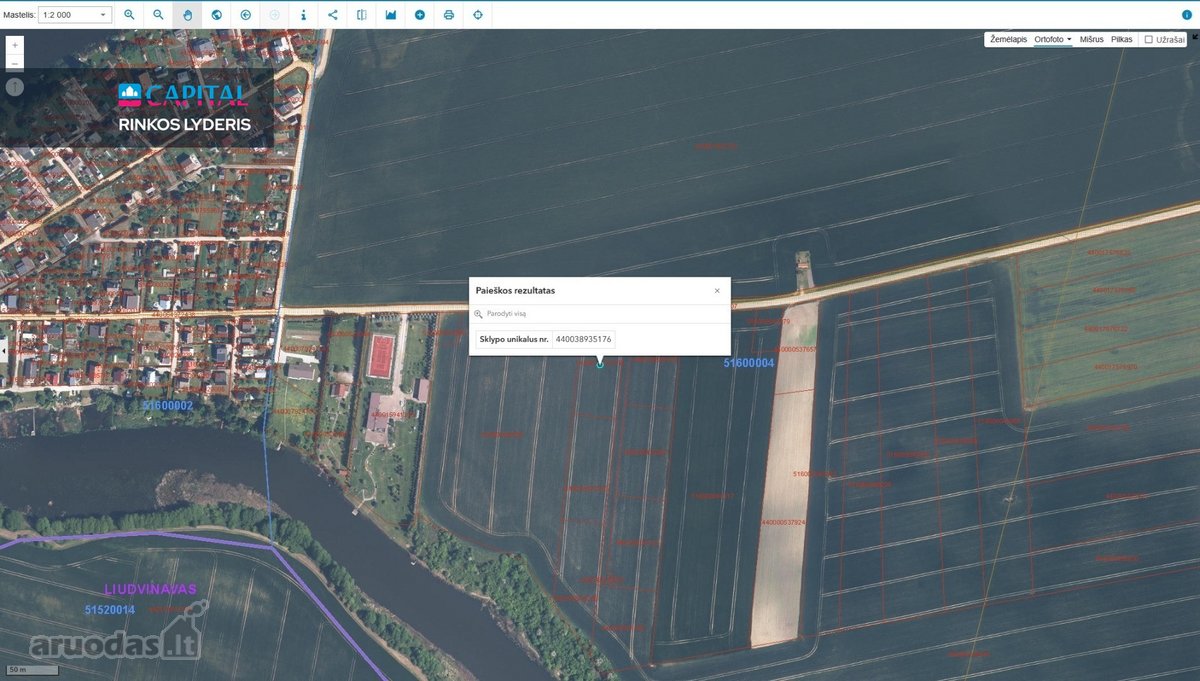Click the crosshair locate tool
Screen dimensions: 1200x681
click(x=478, y=15)
